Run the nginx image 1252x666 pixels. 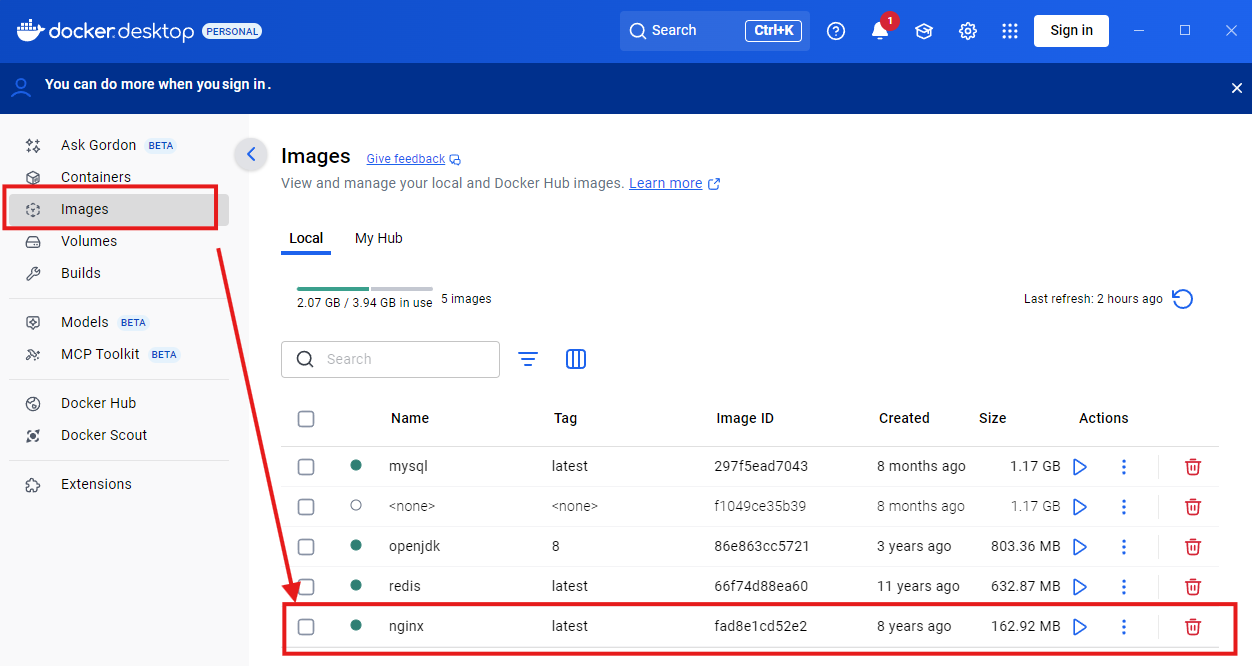[x=1080, y=627]
